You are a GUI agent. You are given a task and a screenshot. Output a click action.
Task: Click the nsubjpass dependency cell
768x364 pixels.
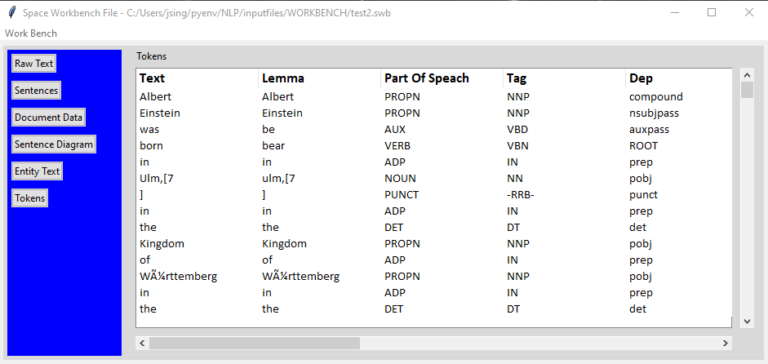(x=654, y=113)
